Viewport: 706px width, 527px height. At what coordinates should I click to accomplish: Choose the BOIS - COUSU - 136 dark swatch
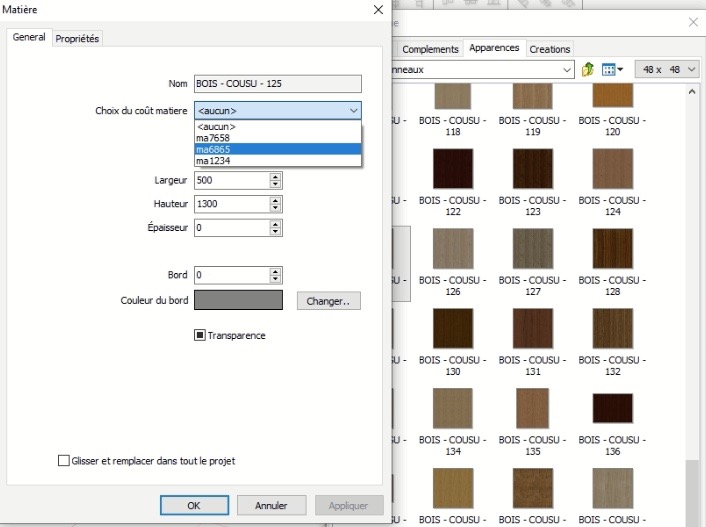click(x=612, y=407)
